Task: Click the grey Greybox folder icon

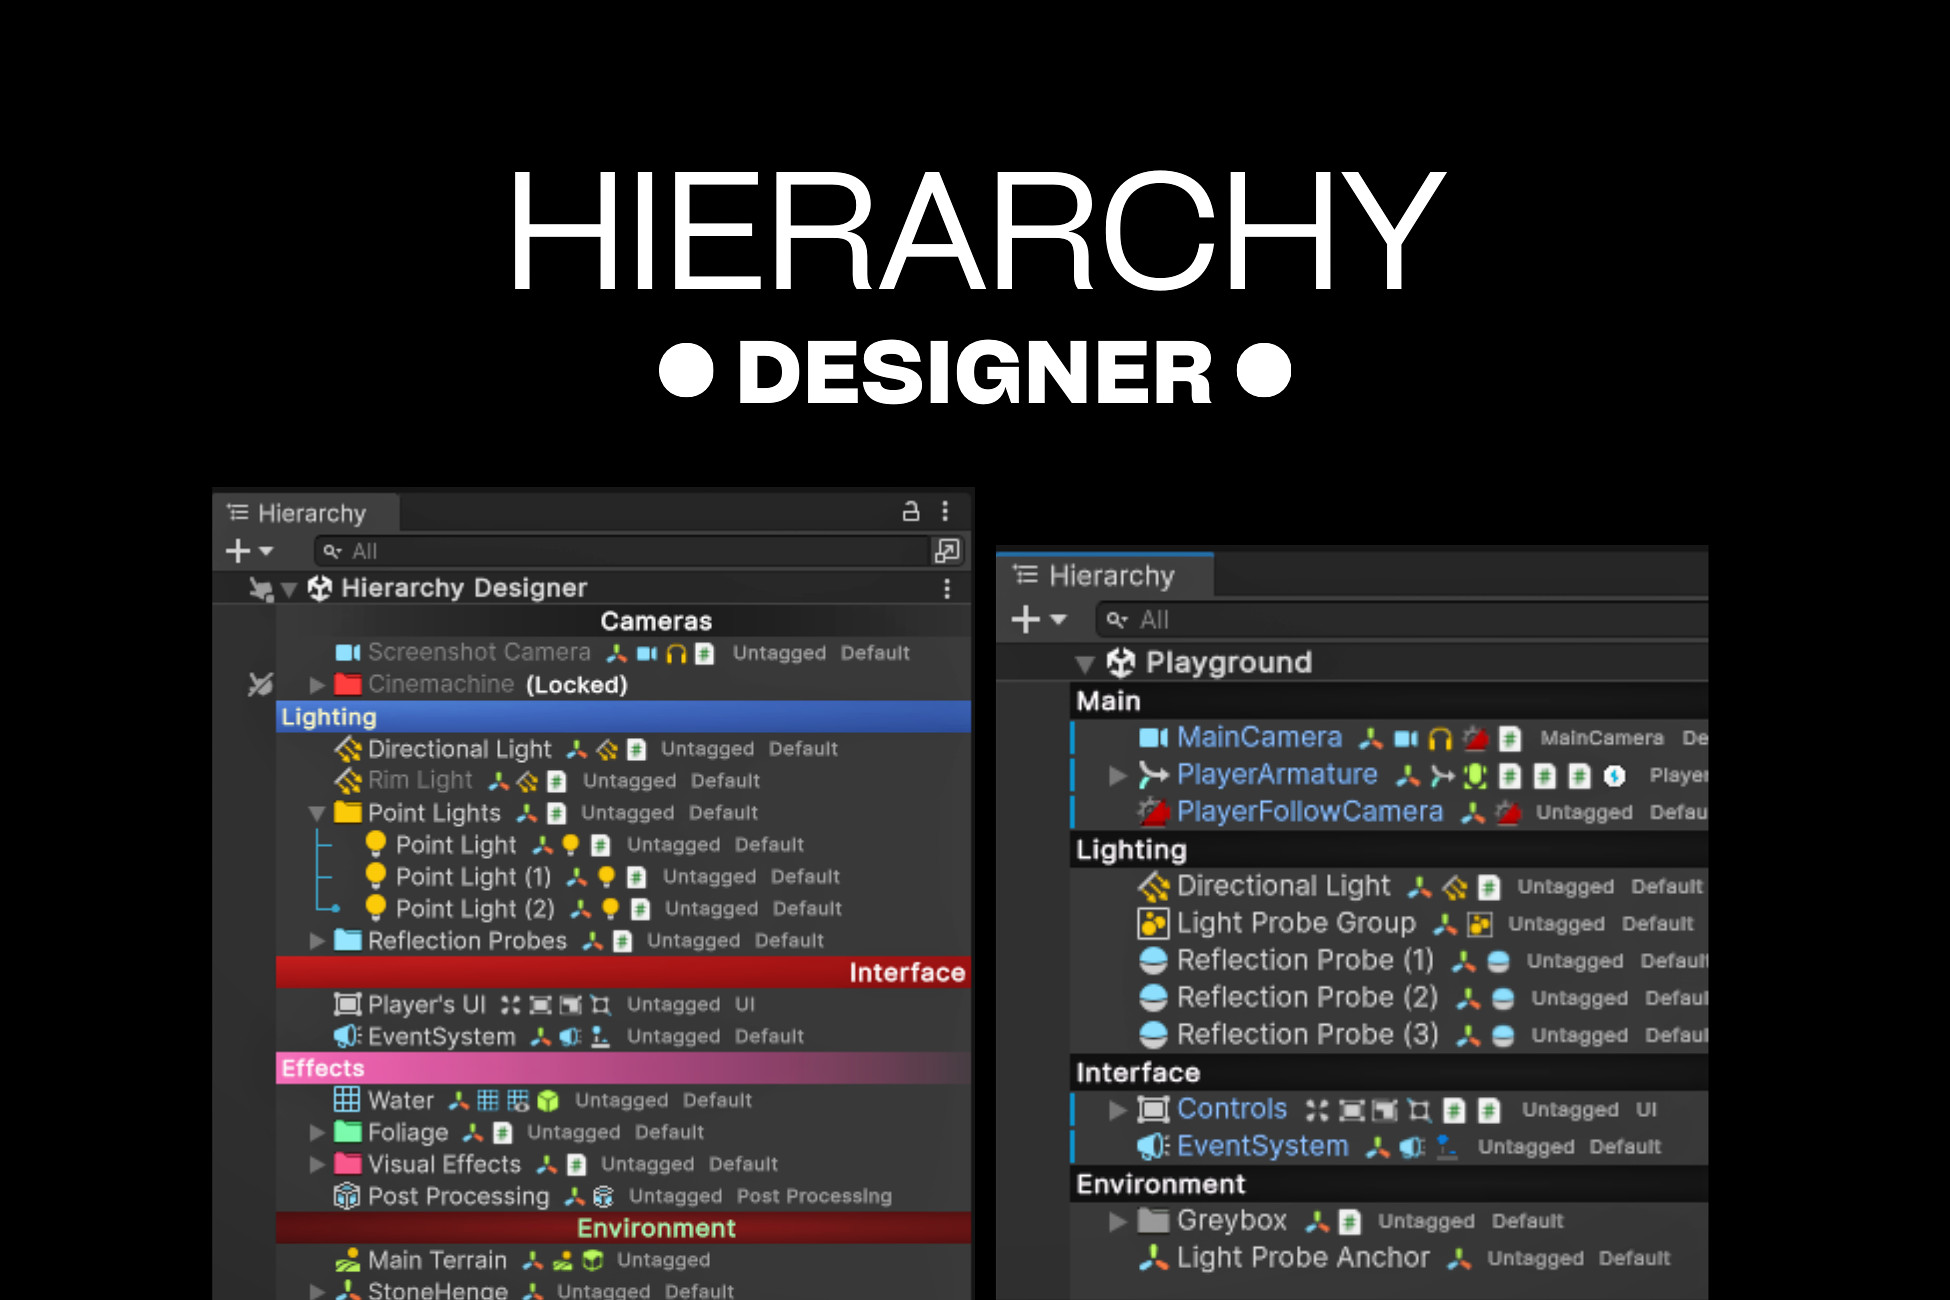Action: (x=1153, y=1221)
